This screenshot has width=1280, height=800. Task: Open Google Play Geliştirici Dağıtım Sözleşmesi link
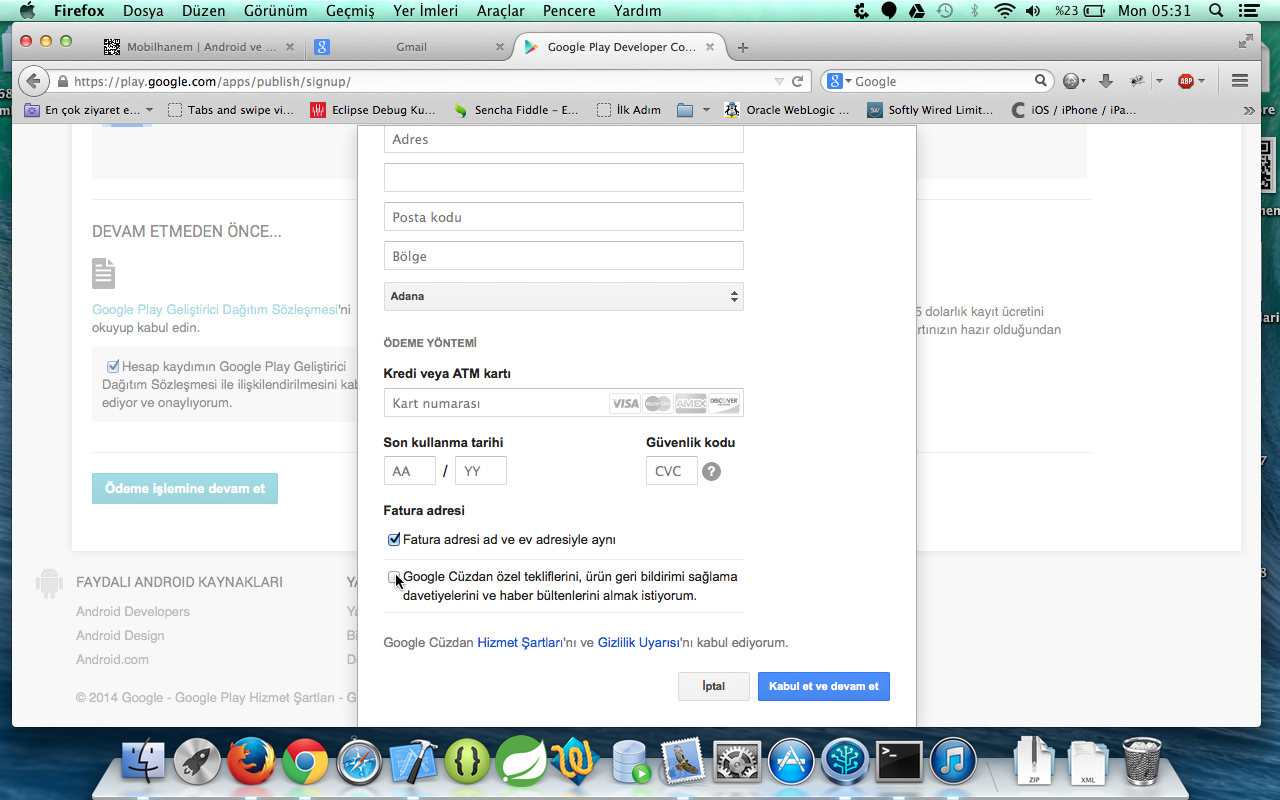(x=215, y=310)
